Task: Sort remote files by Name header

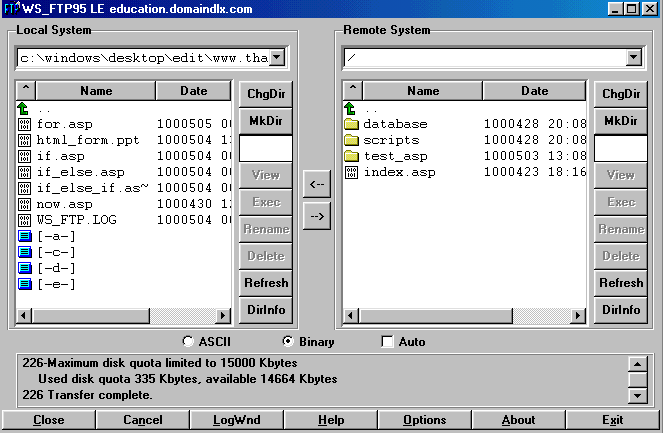Action: (x=423, y=90)
